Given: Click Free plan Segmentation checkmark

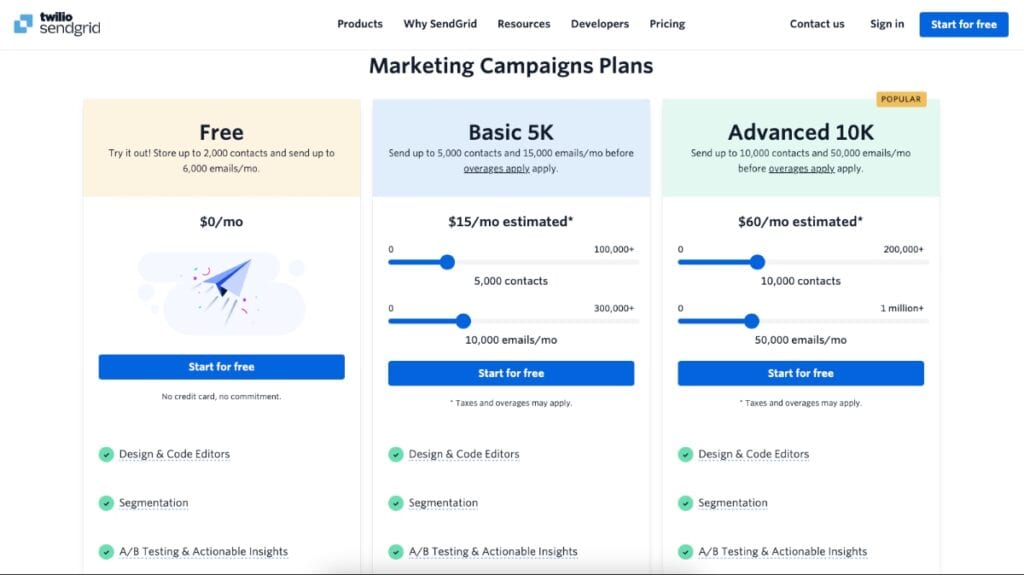Looking at the screenshot, I should point(106,503).
